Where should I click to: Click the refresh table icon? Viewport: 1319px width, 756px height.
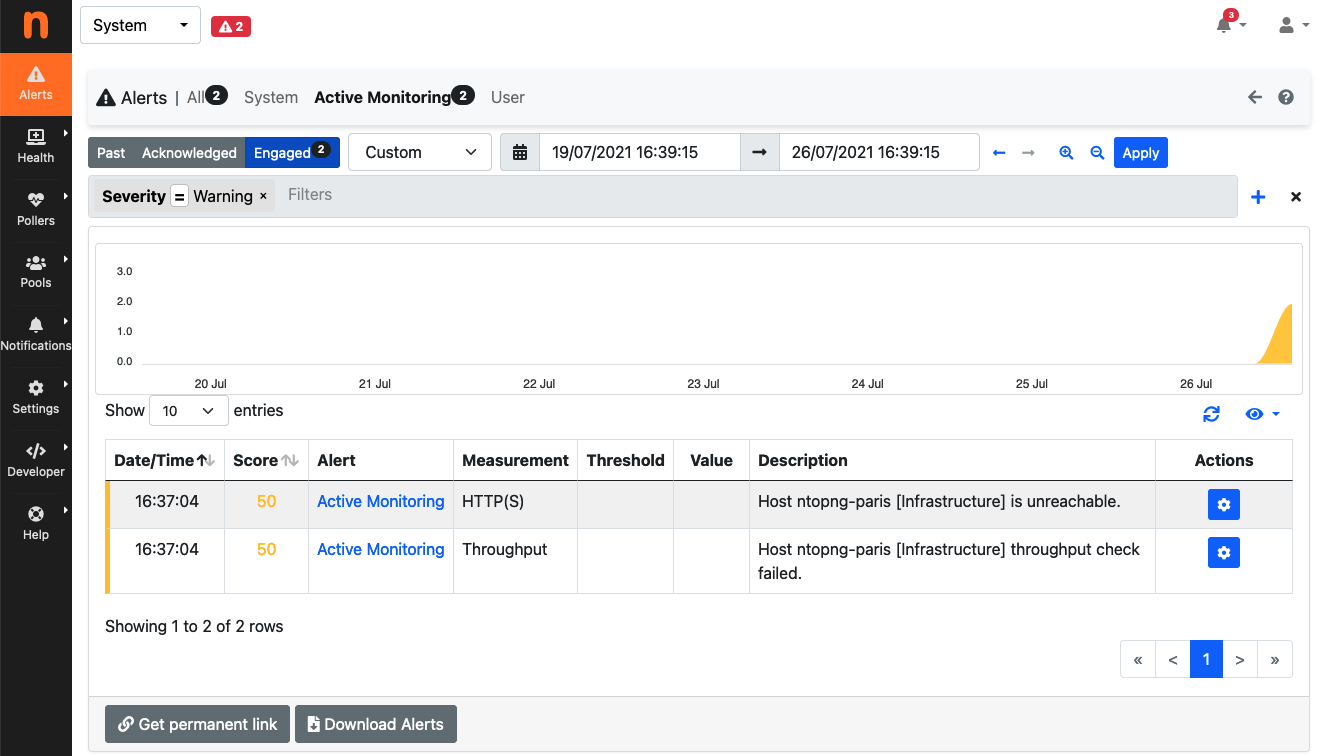coord(1211,414)
